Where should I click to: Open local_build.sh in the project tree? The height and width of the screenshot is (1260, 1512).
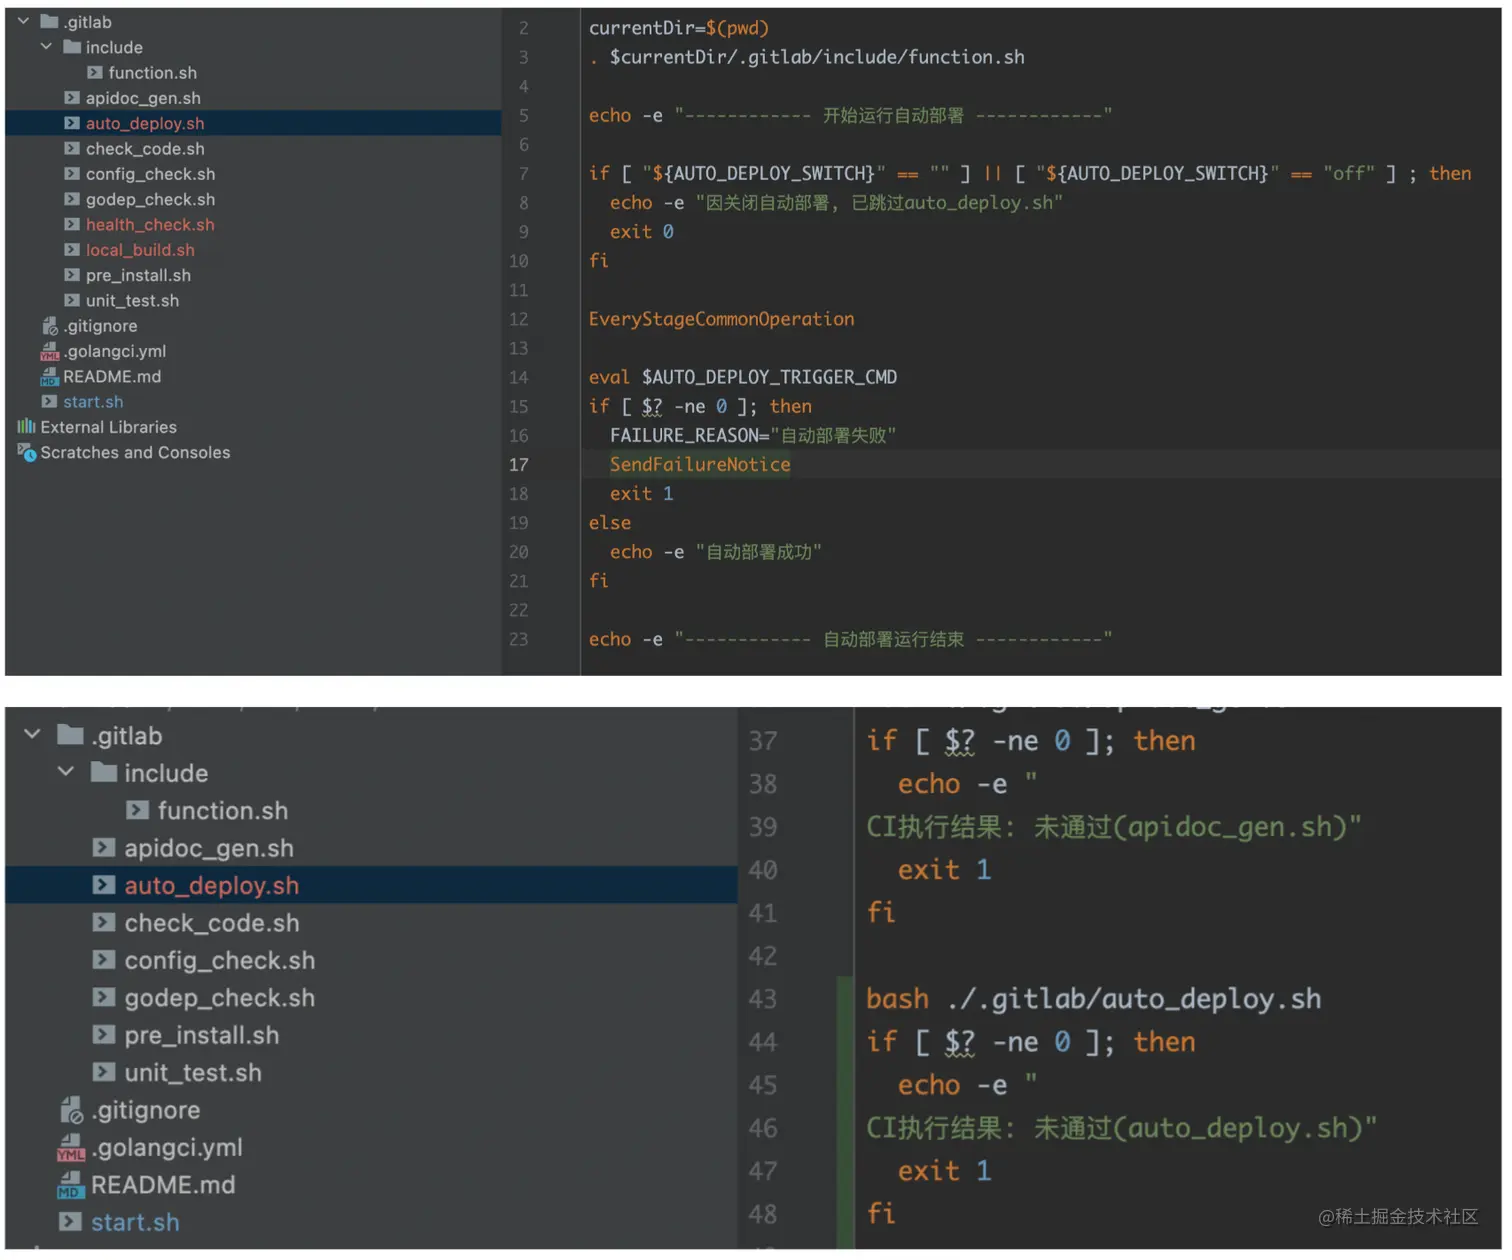pos(140,250)
